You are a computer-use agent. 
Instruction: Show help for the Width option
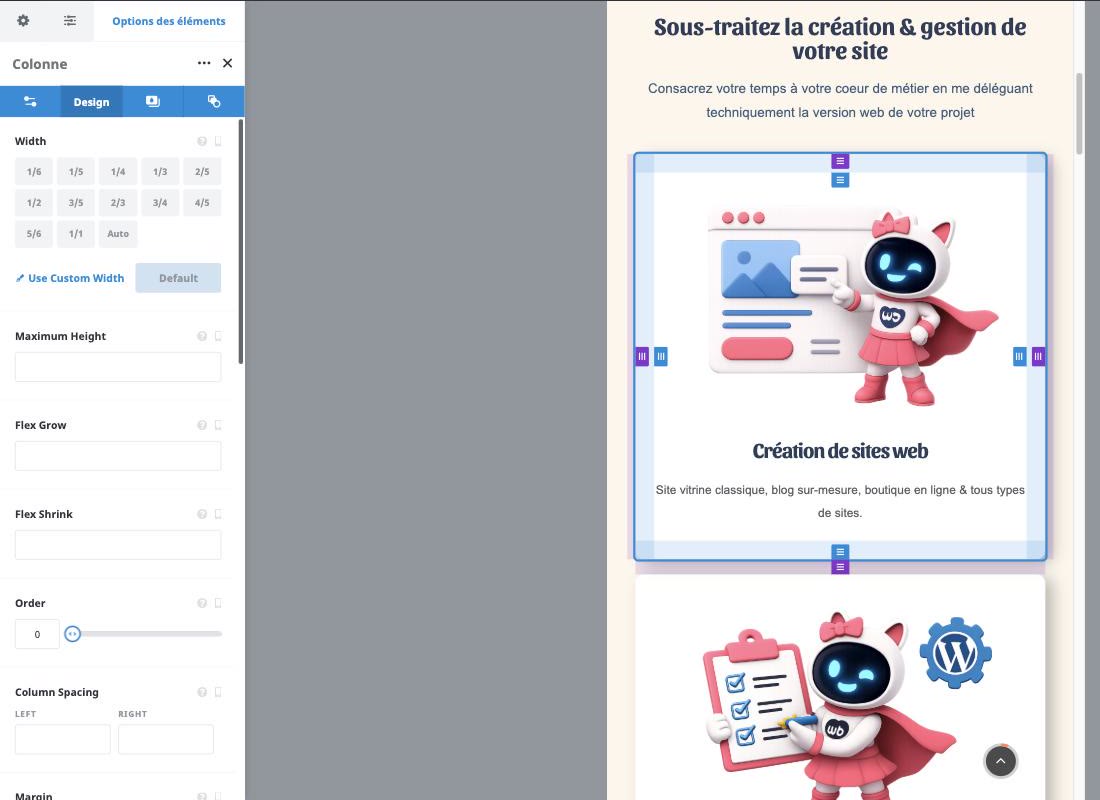tap(202, 141)
